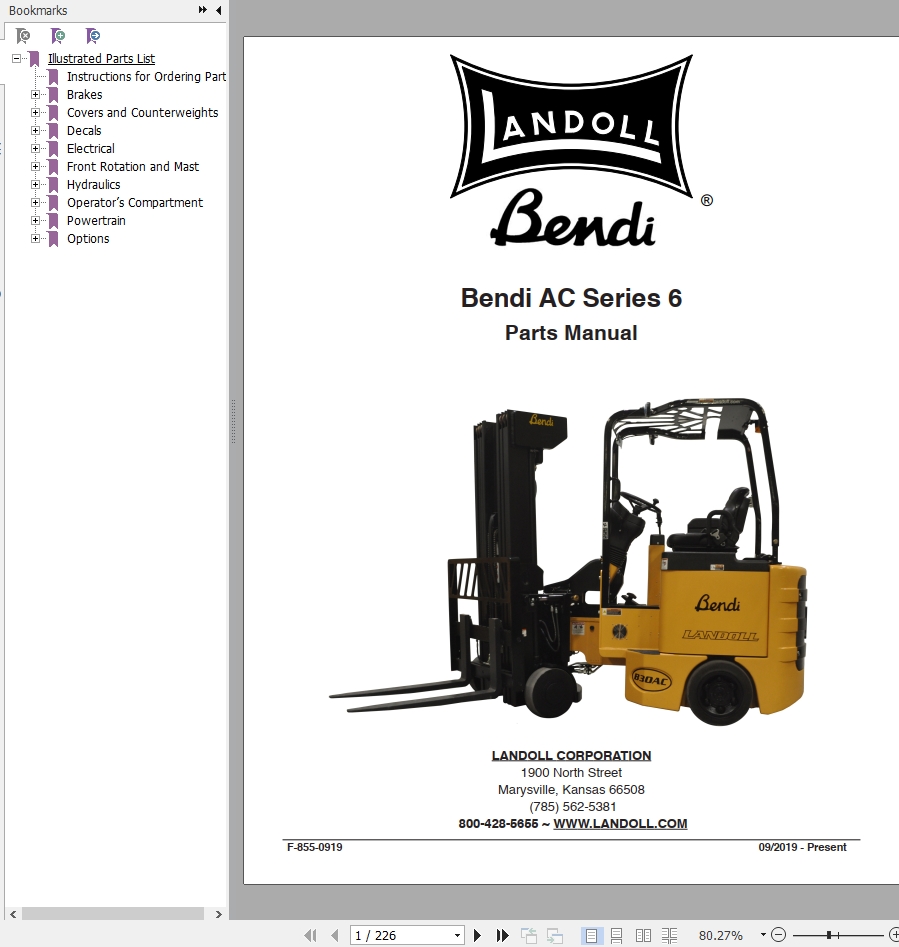Collapse the Illustrated Parts List node
Viewport: 899px width, 947px height.
pyautogui.click(x=16, y=59)
